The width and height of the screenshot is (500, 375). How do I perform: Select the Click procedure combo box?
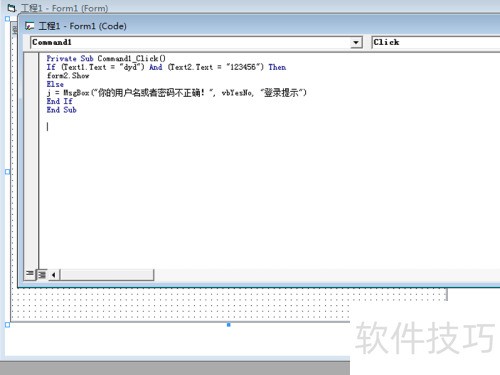pyautogui.click(x=436, y=42)
